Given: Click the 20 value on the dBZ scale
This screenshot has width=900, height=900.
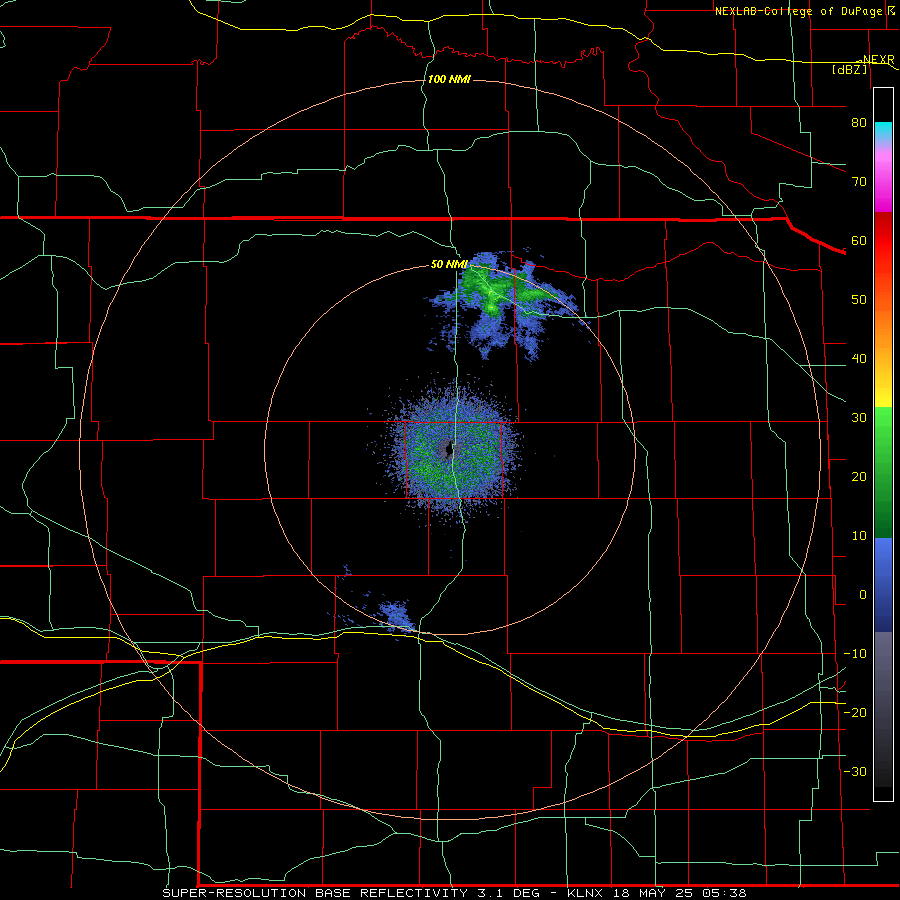Looking at the screenshot, I should [x=859, y=476].
